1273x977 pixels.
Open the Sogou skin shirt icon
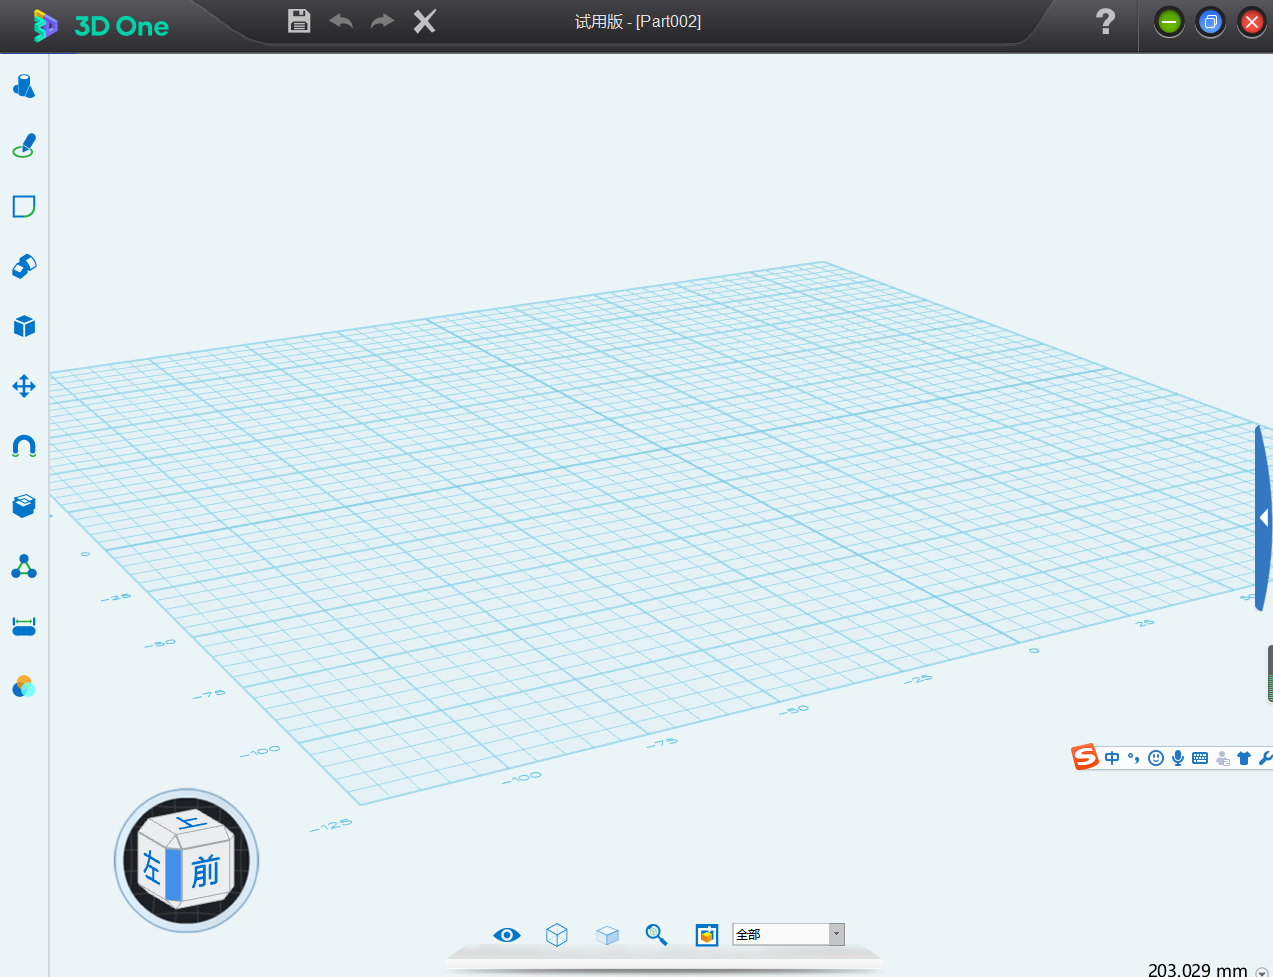coord(1244,758)
